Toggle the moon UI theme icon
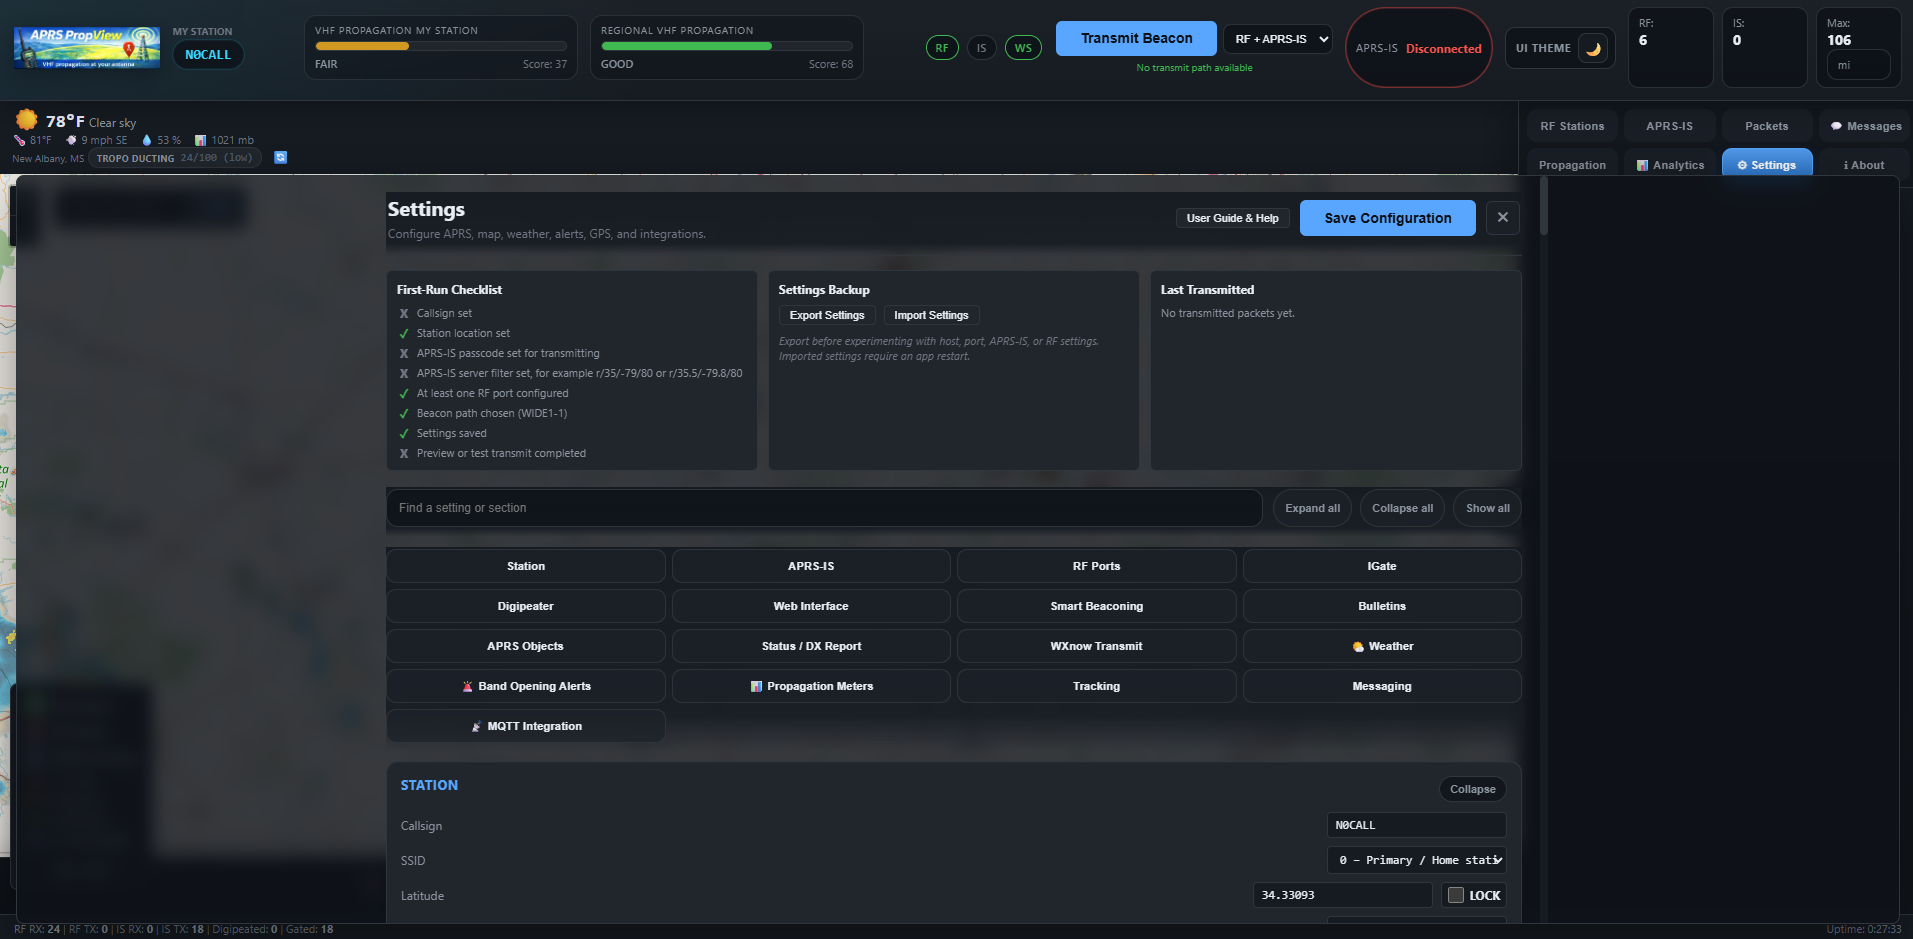The width and height of the screenshot is (1913, 939). 1593,48
